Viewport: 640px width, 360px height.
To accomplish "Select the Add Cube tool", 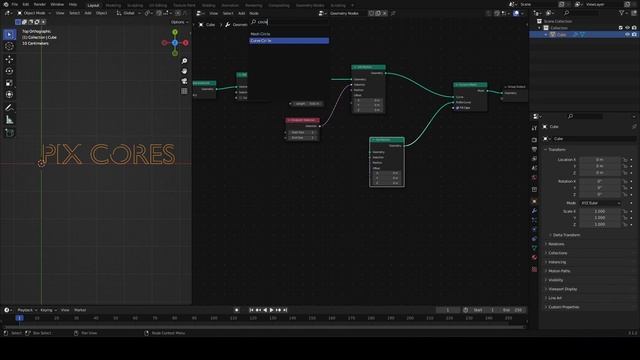I will (9, 133).
